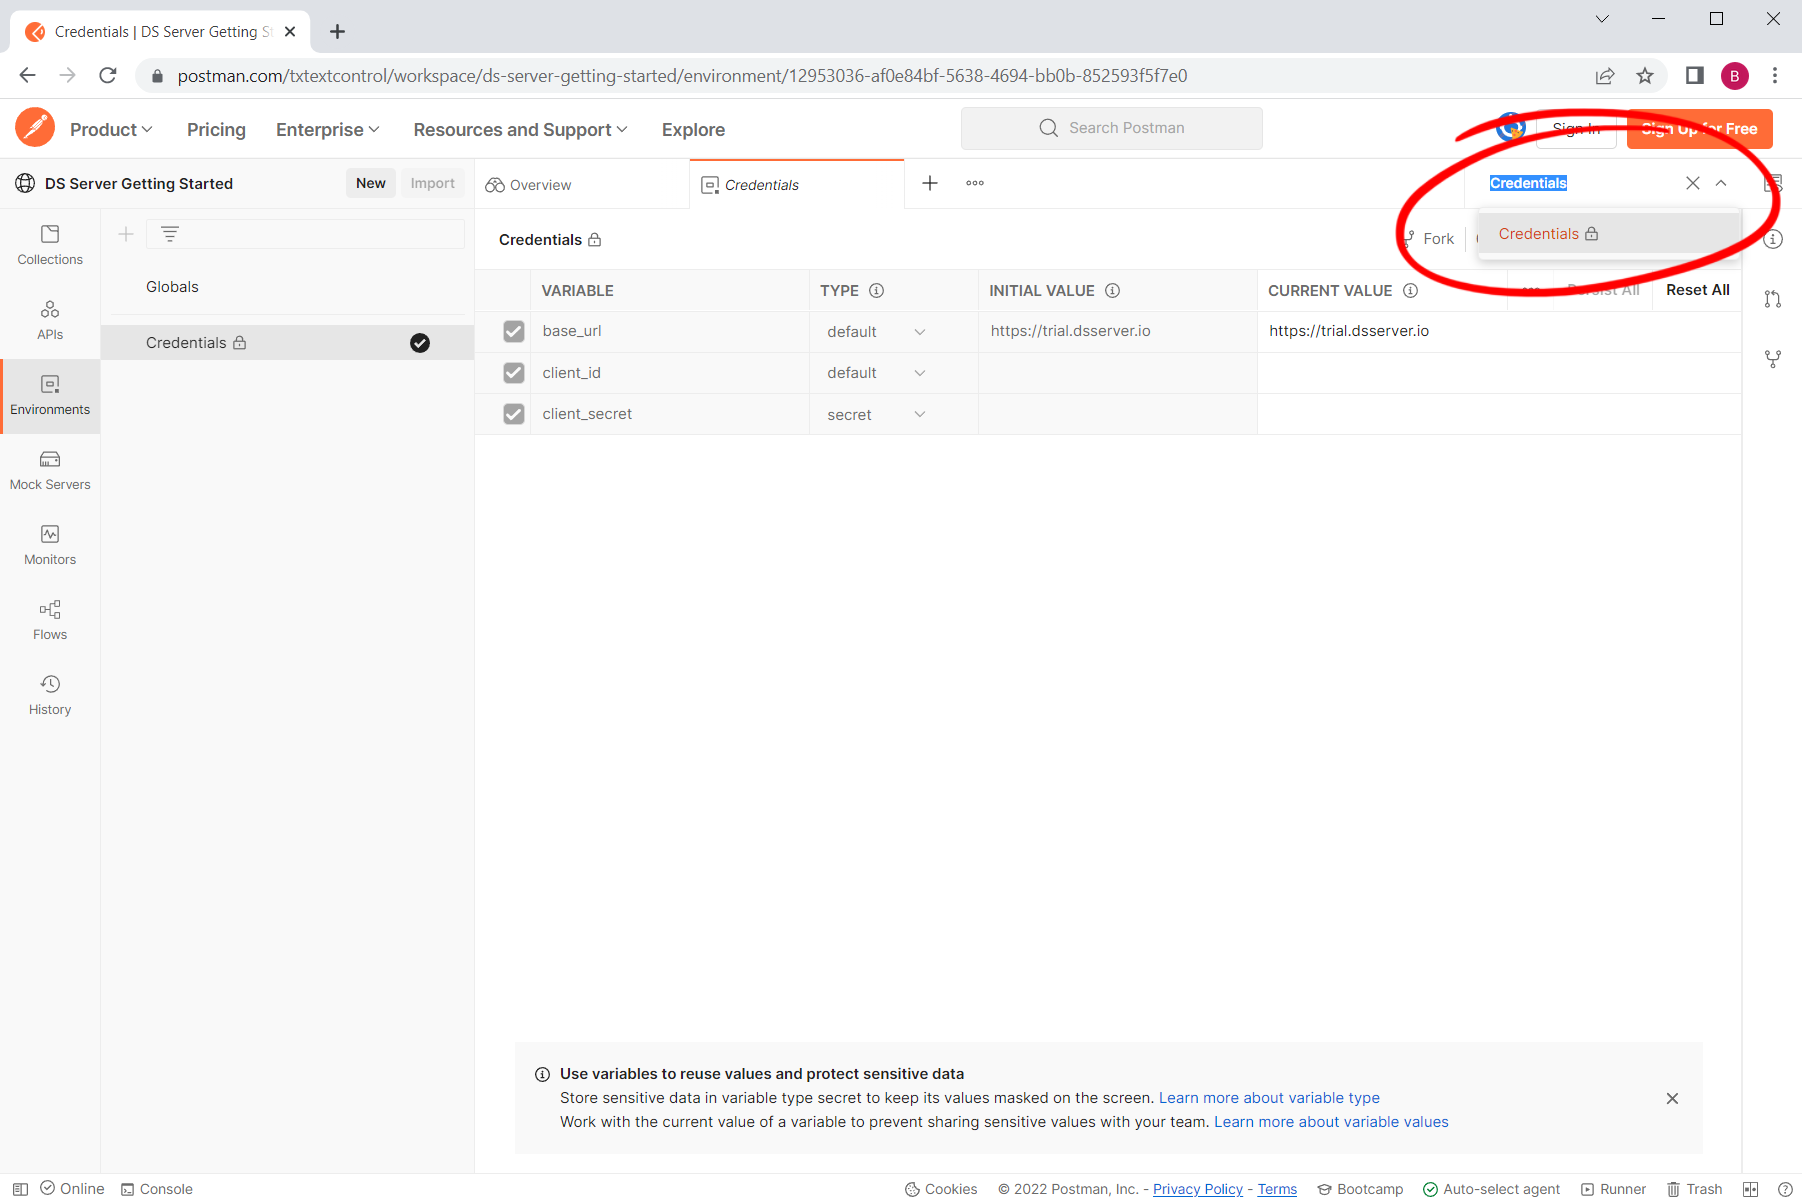Uncheck the base_url variable checkbox

[514, 331]
